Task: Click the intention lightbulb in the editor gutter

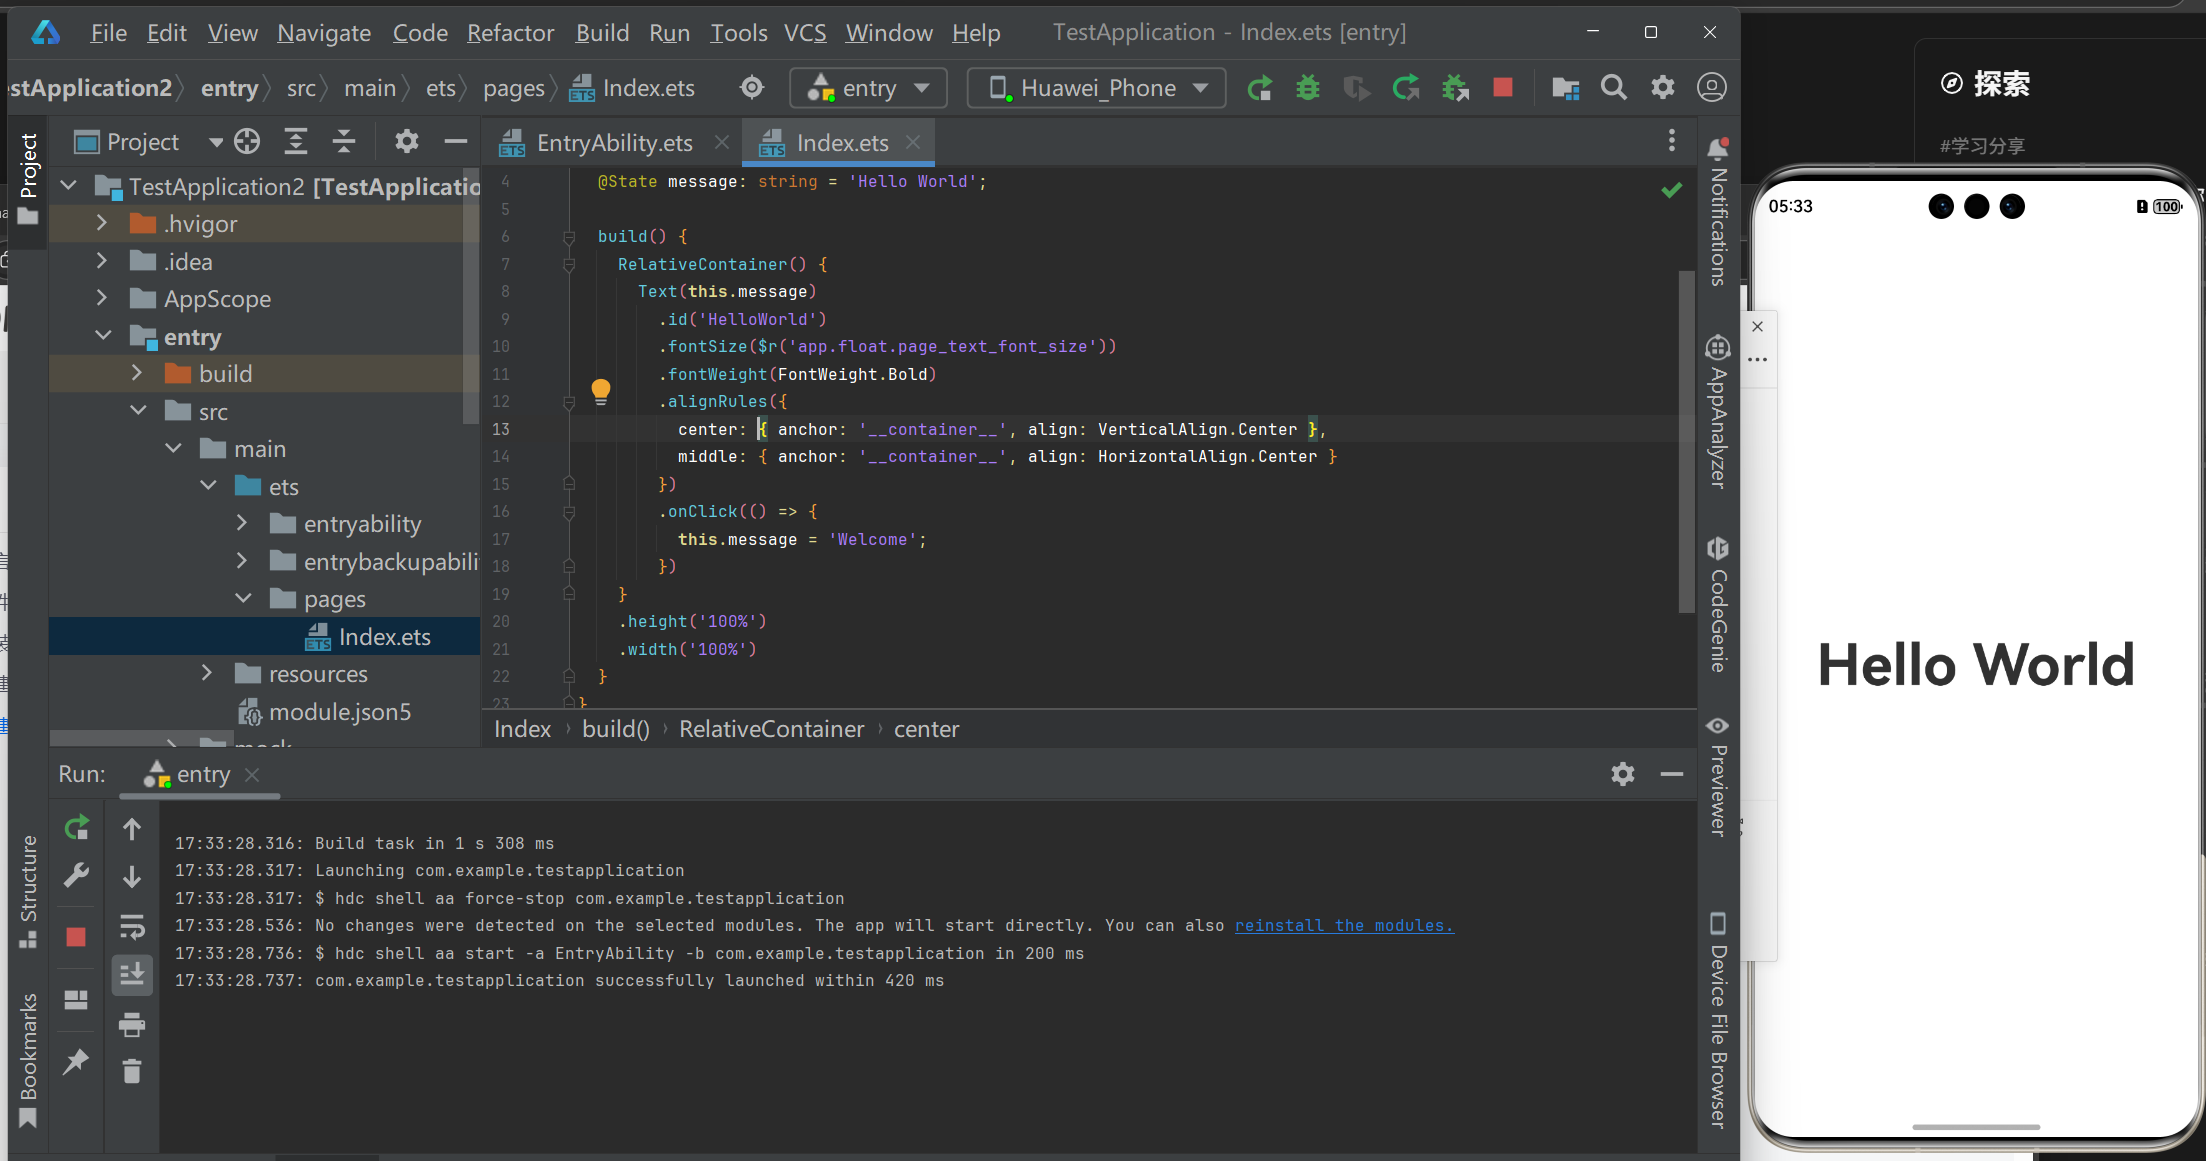Action: 600,391
